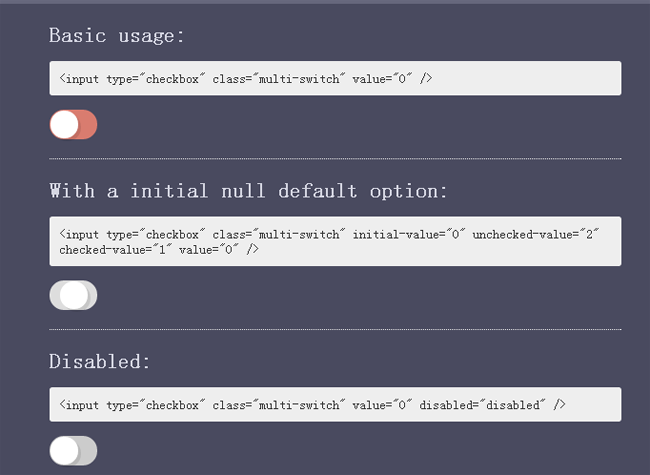Click the "Disabled:" heading

coord(99,362)
